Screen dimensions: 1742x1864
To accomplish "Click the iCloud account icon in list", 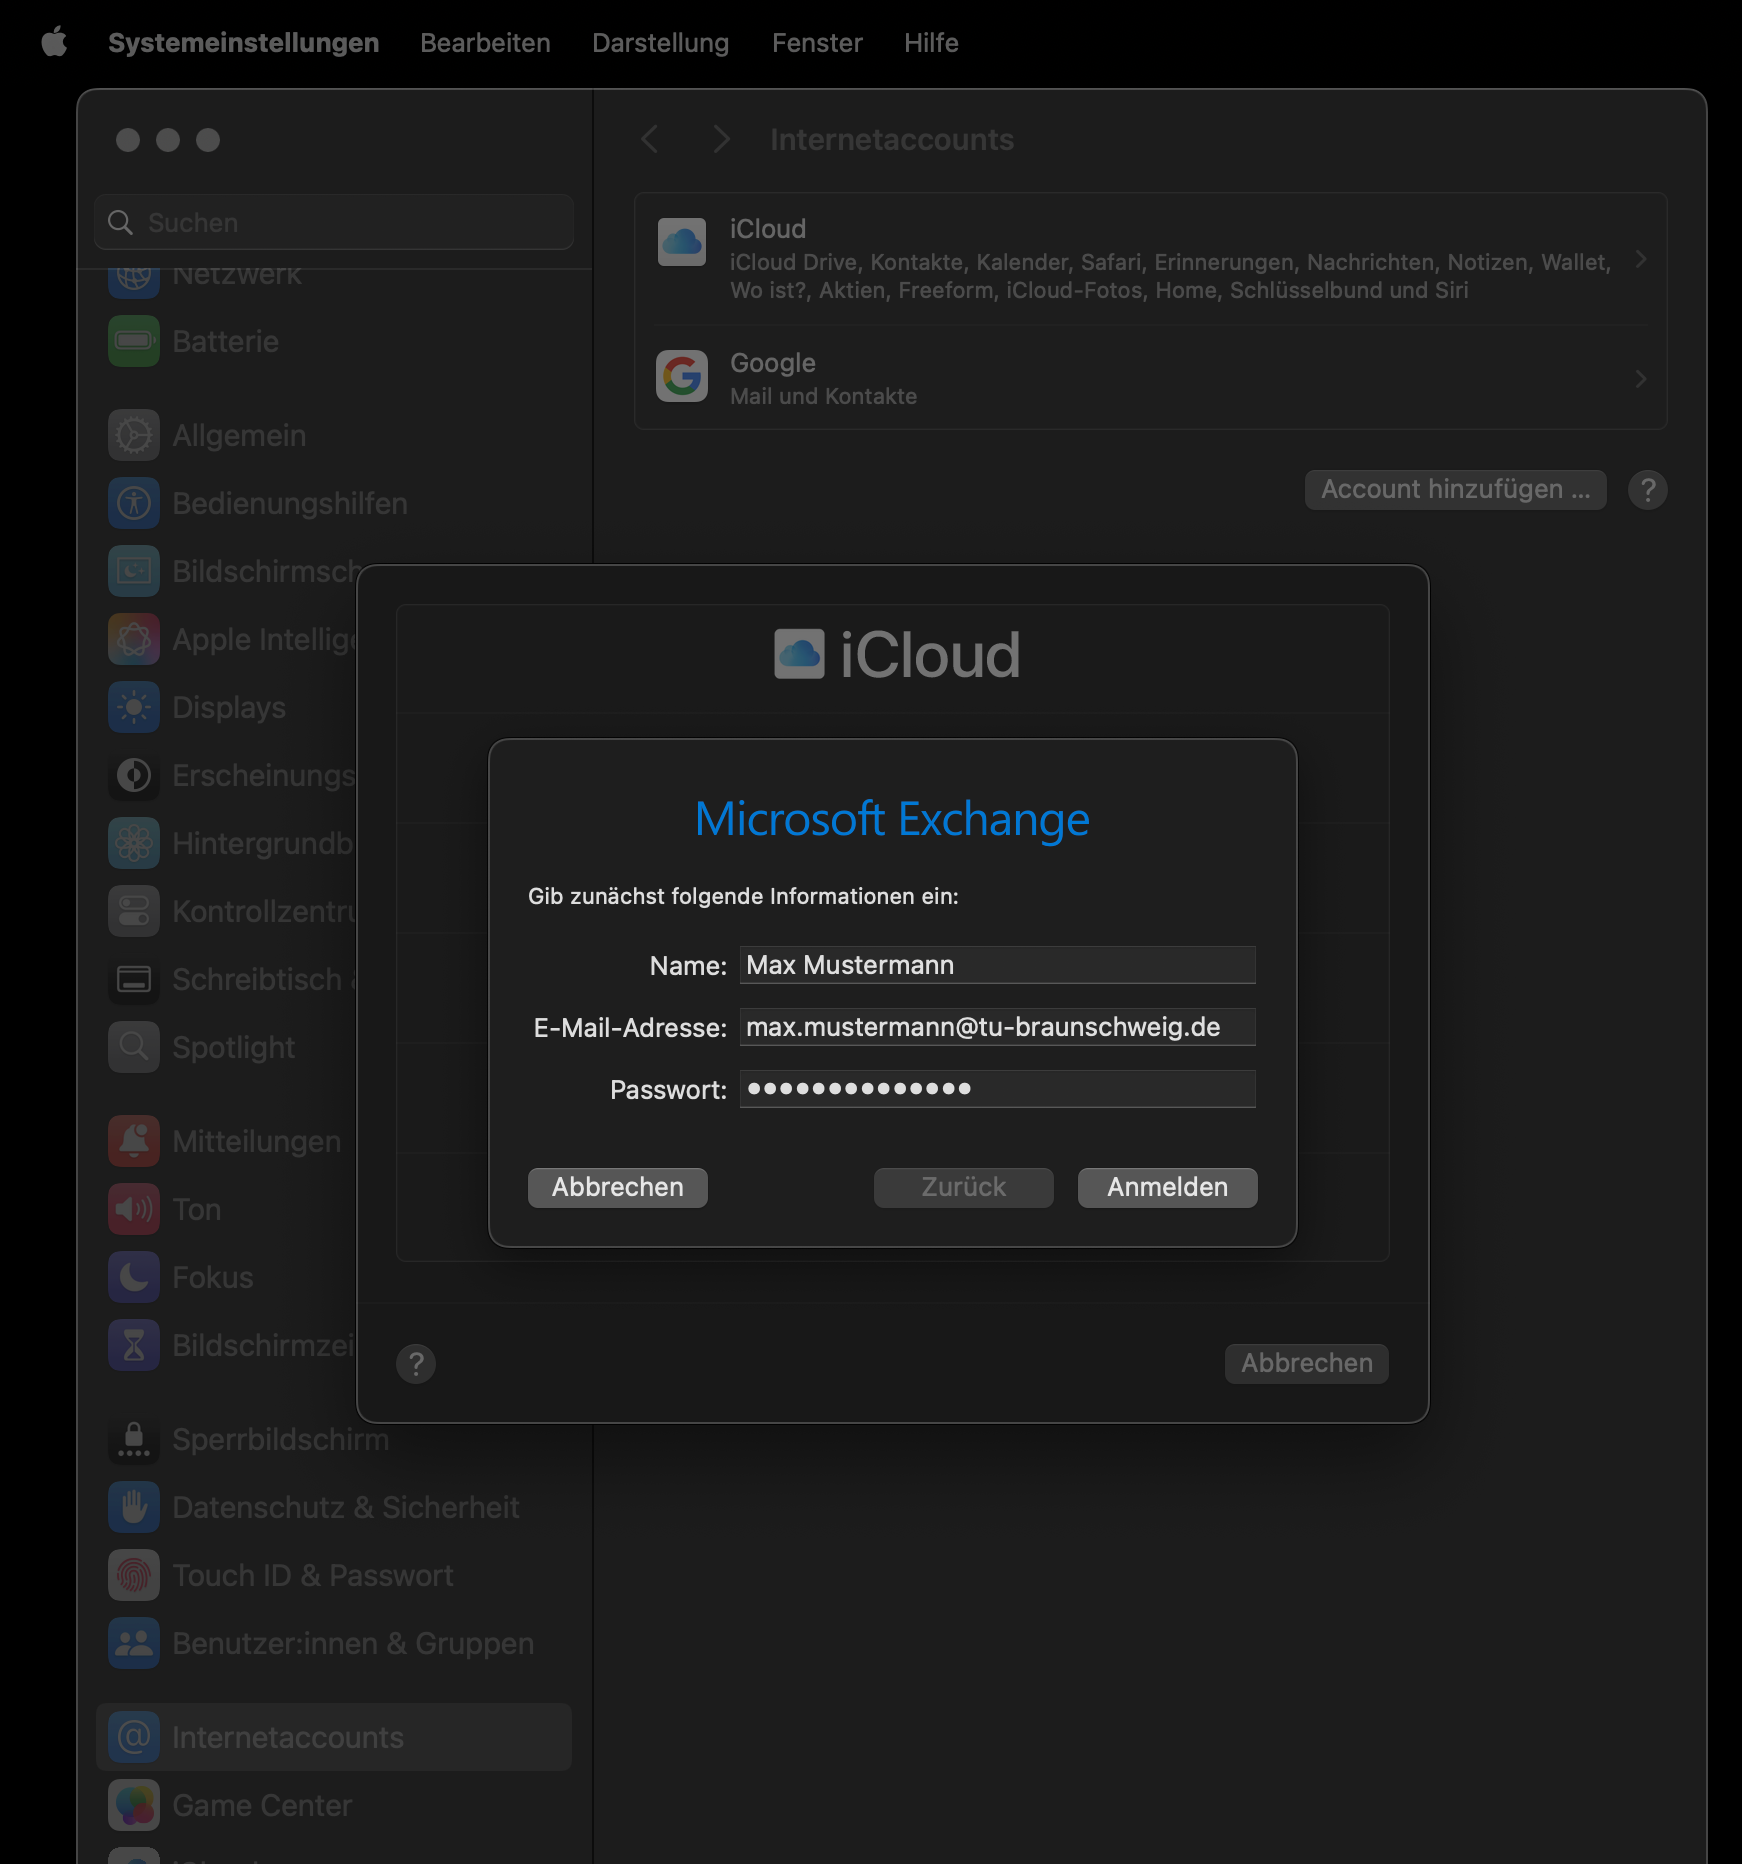I will coord(682,242).
